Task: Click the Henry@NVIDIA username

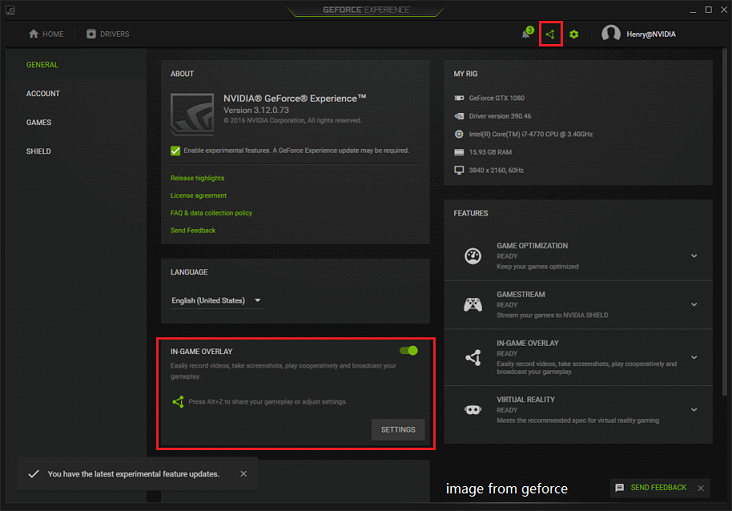Action: (651, 34)
